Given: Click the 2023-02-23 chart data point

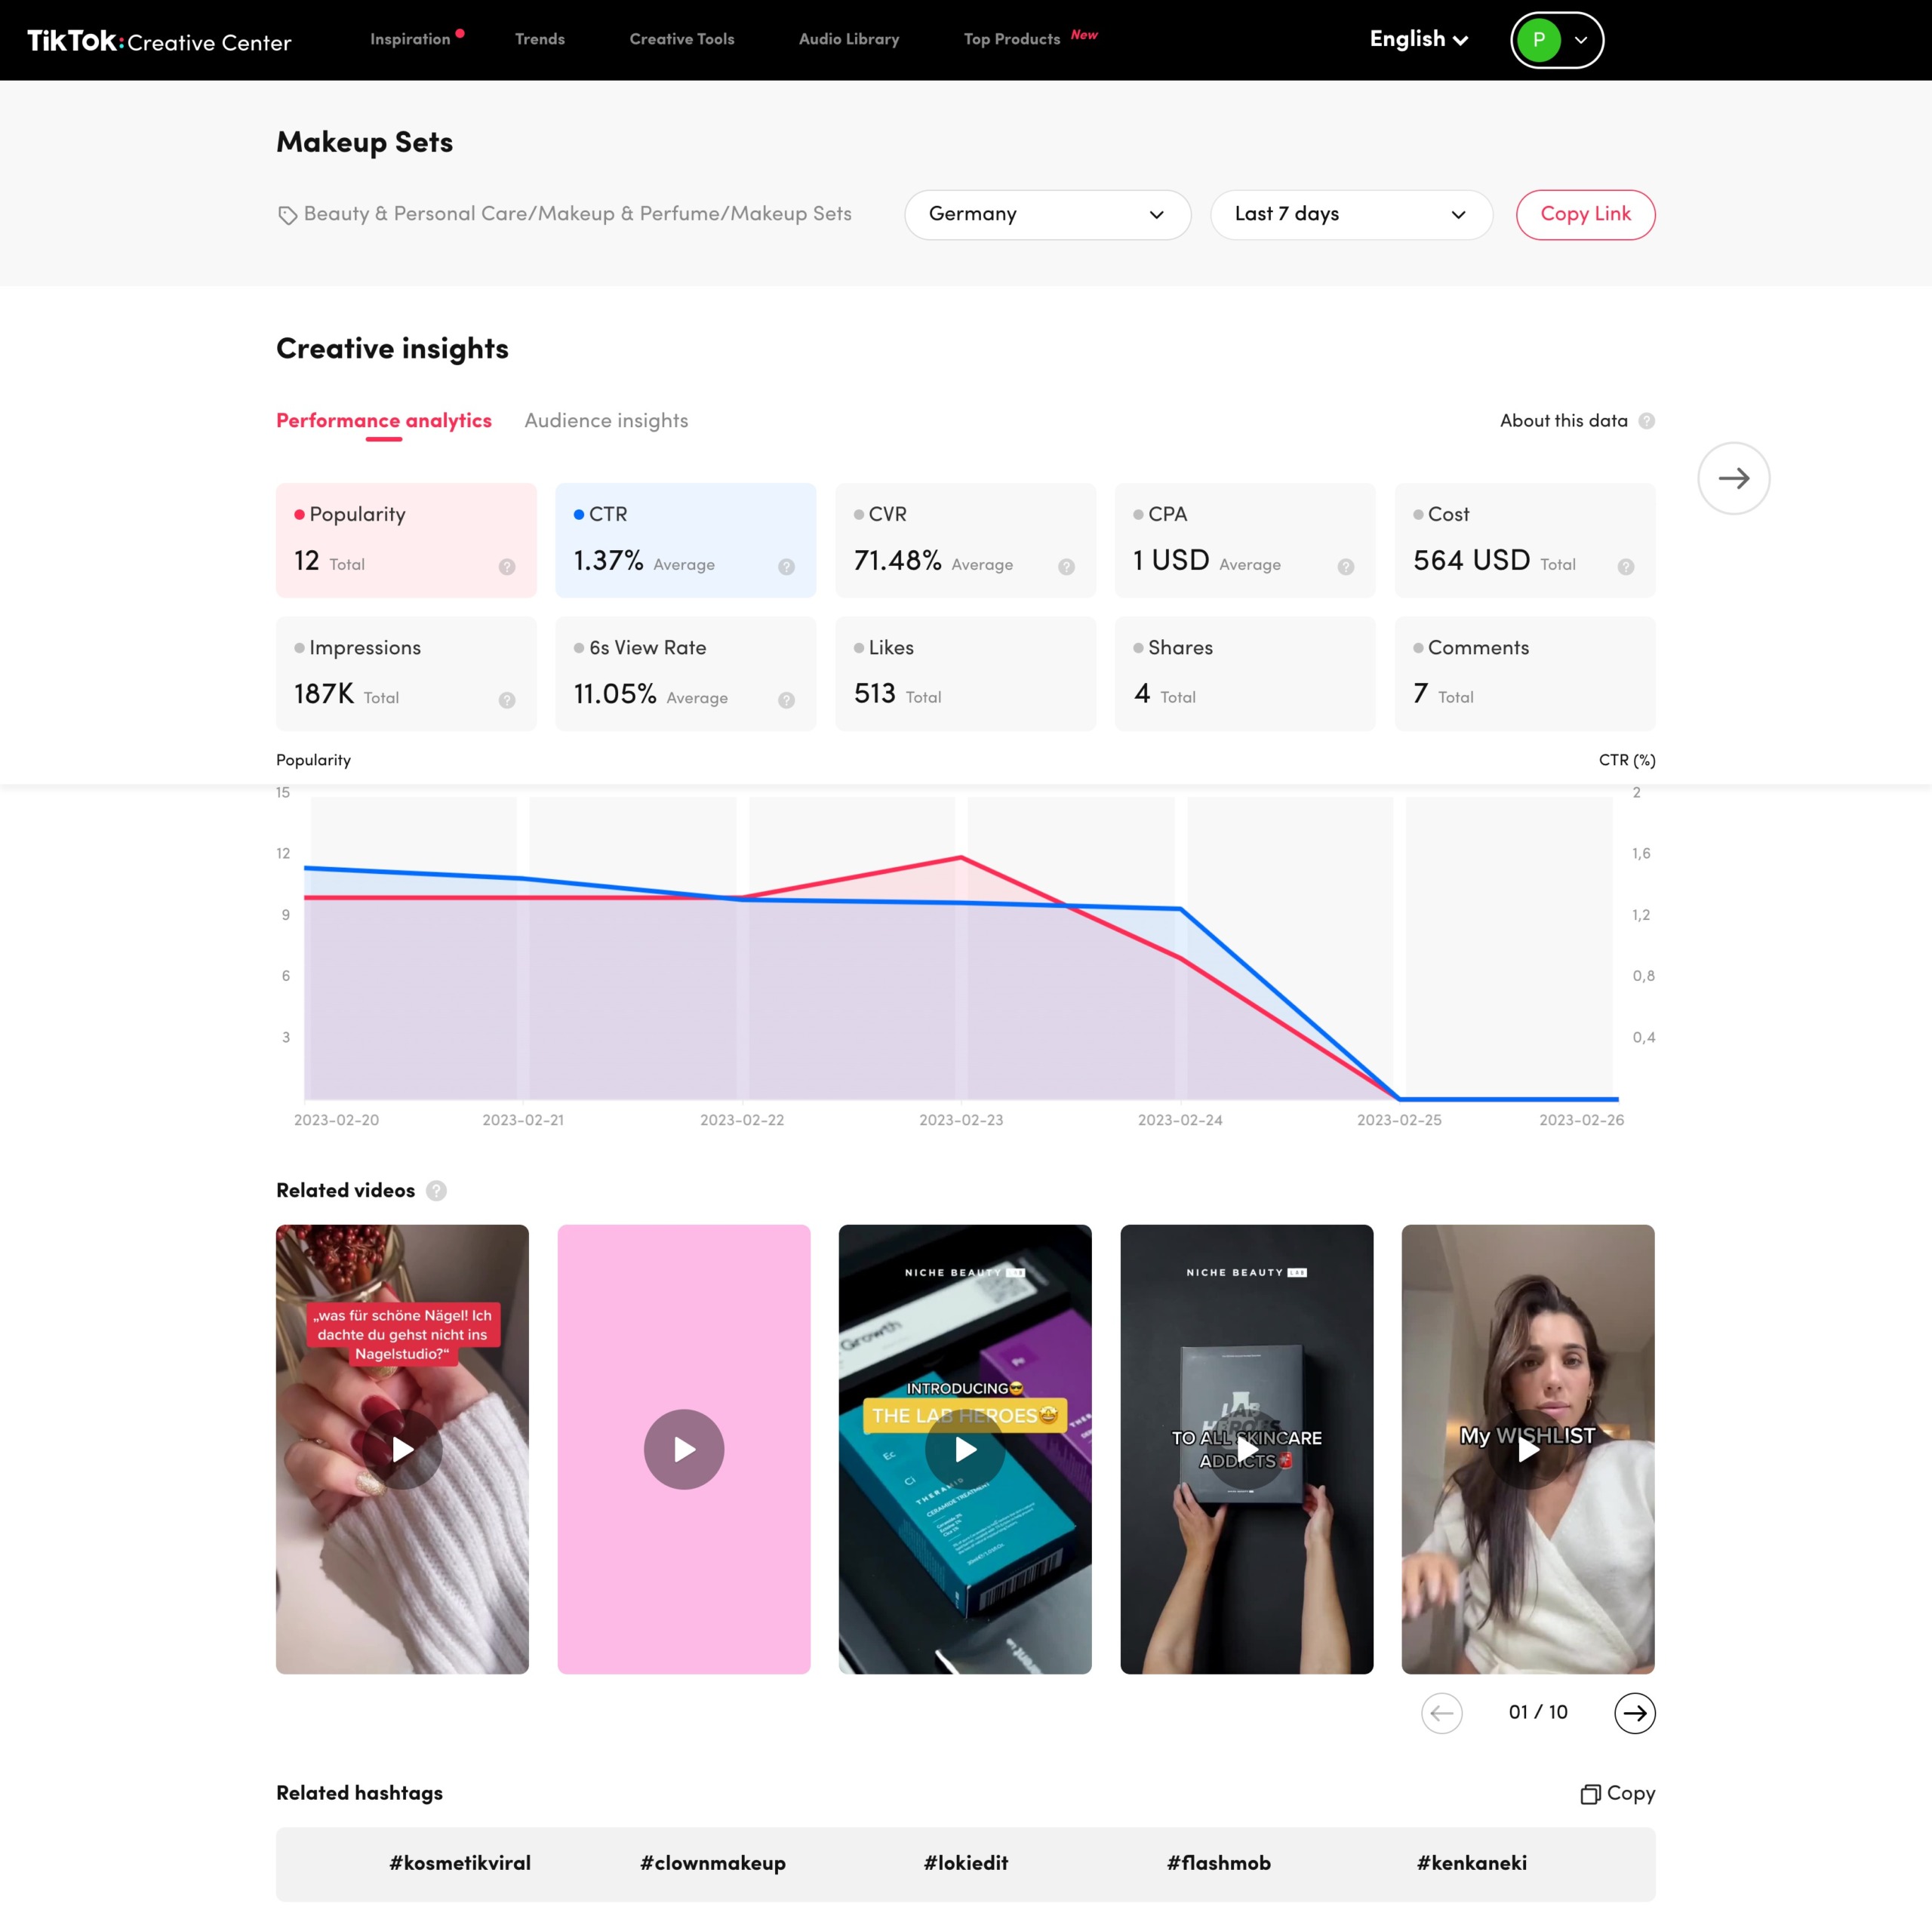Looking at the screenshot, I should click(960, 857).
